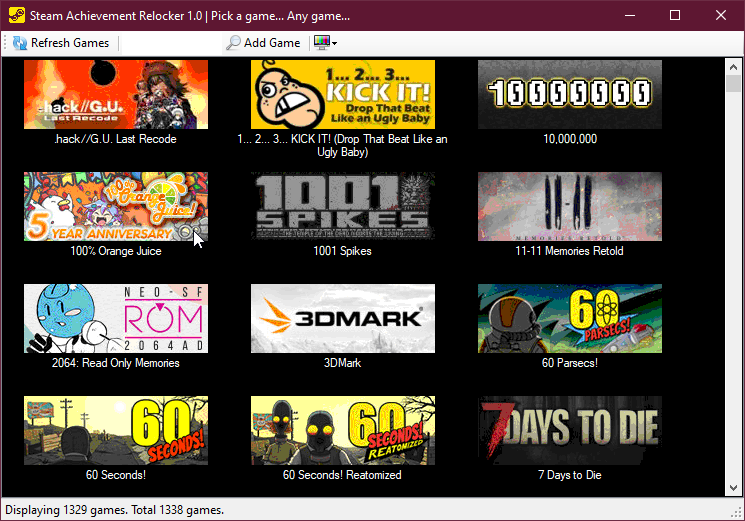Open the 11-11 Memories Retold thumbnail

pos(570,207)
